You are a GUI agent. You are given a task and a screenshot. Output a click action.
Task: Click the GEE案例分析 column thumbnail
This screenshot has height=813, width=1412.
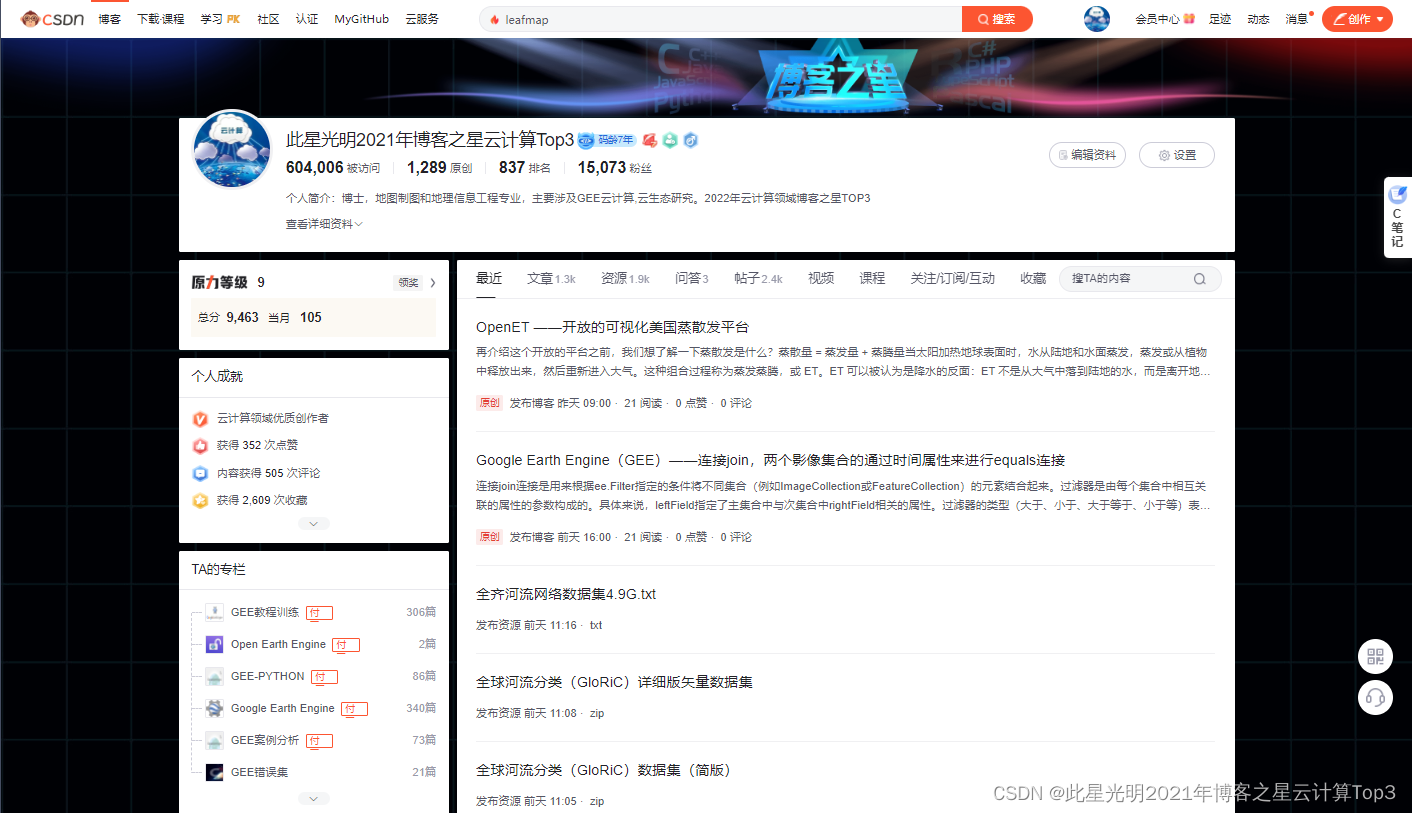[214, 740]
